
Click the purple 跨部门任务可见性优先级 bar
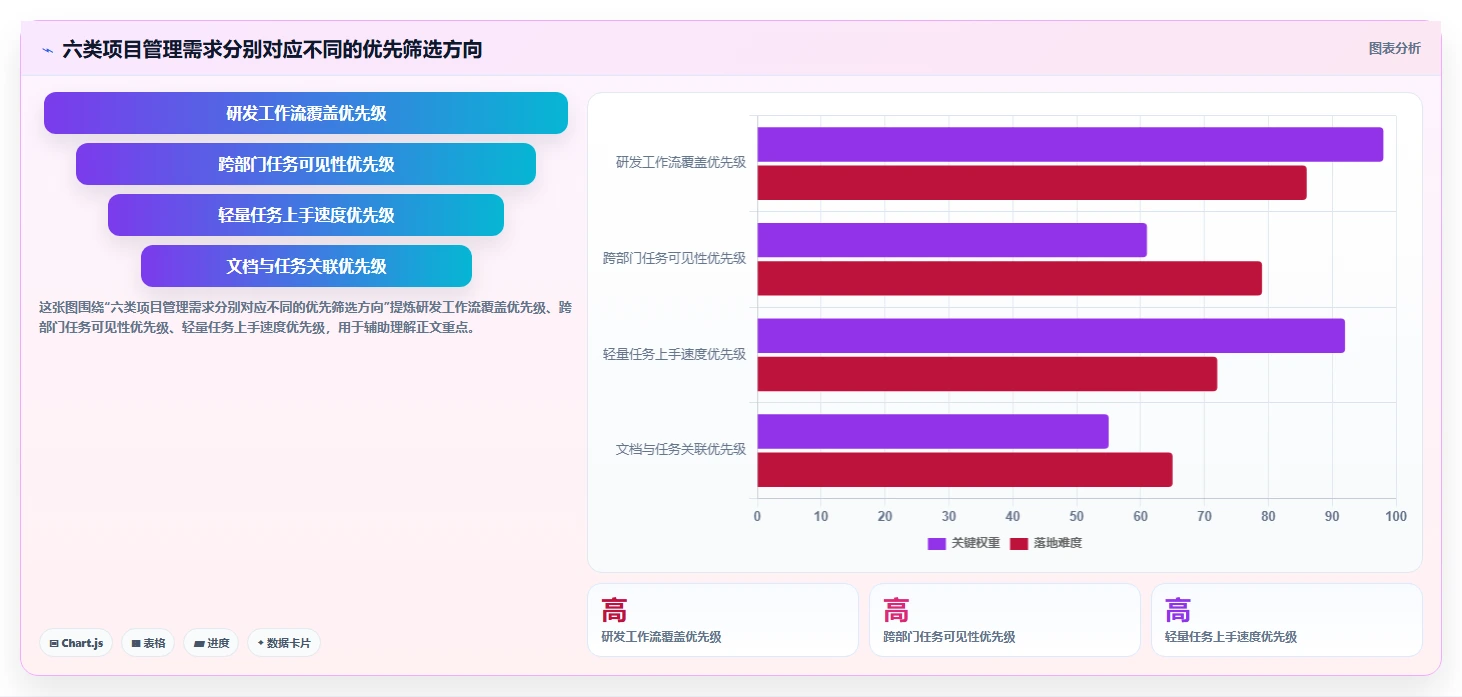(x=952, y=240)
